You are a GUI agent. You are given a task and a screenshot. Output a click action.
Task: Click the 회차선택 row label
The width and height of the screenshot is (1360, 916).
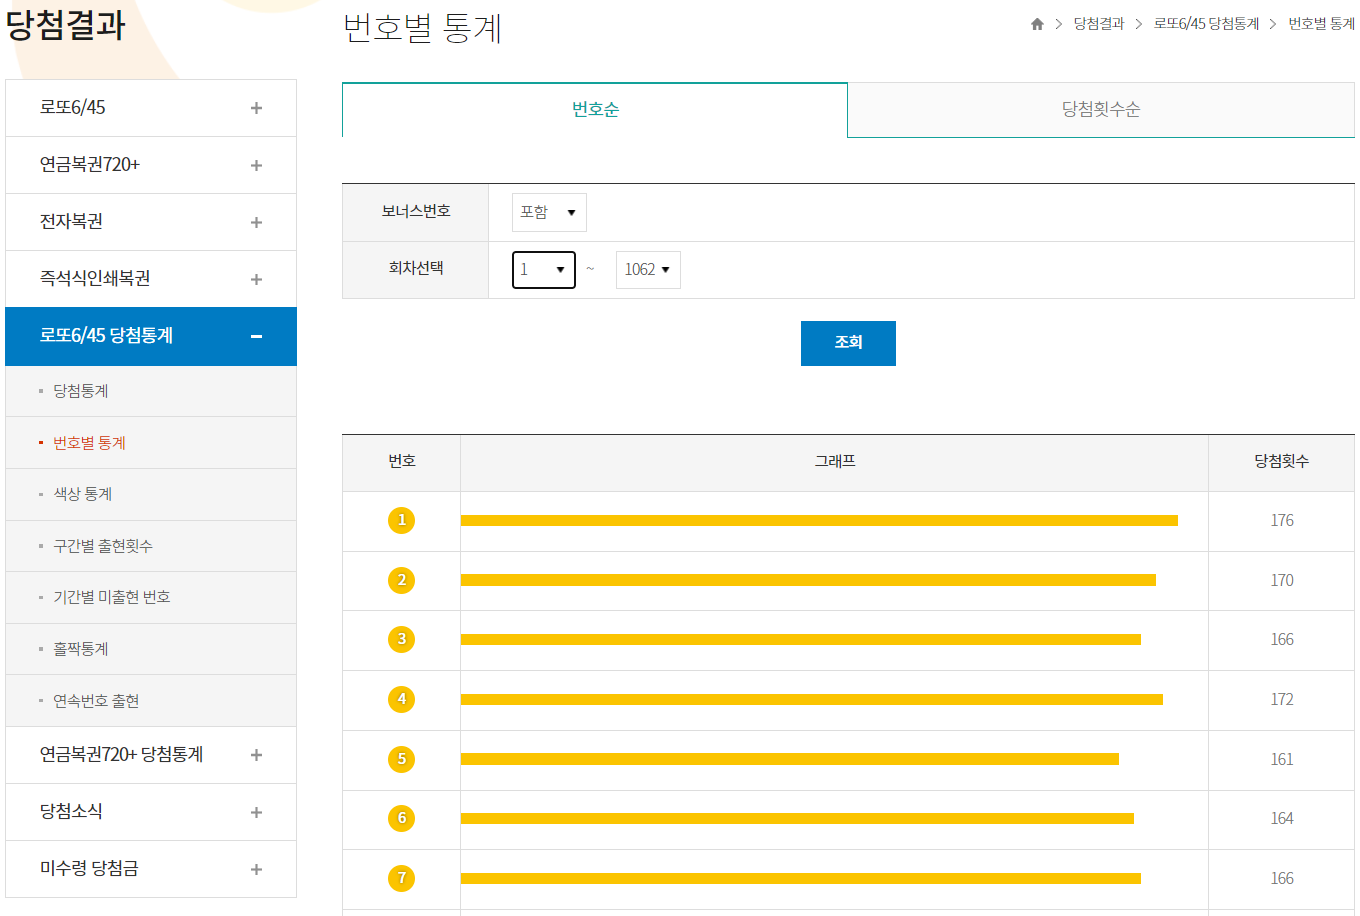point(416,269)
